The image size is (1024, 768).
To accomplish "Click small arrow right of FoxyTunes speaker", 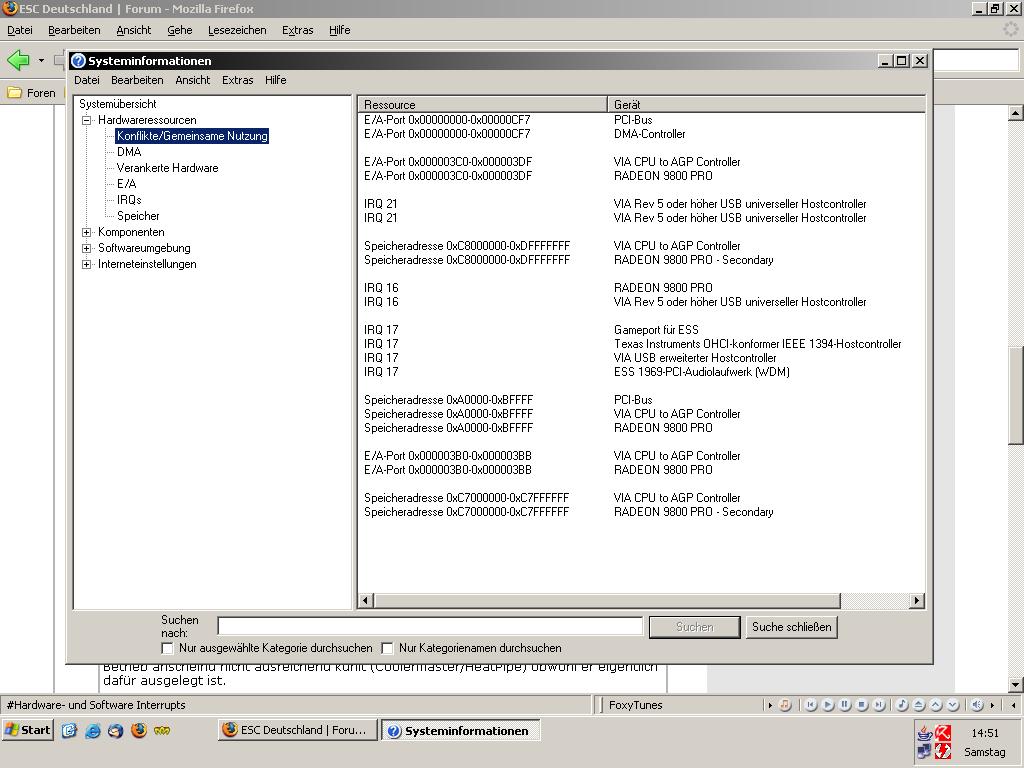I will 992,705.
